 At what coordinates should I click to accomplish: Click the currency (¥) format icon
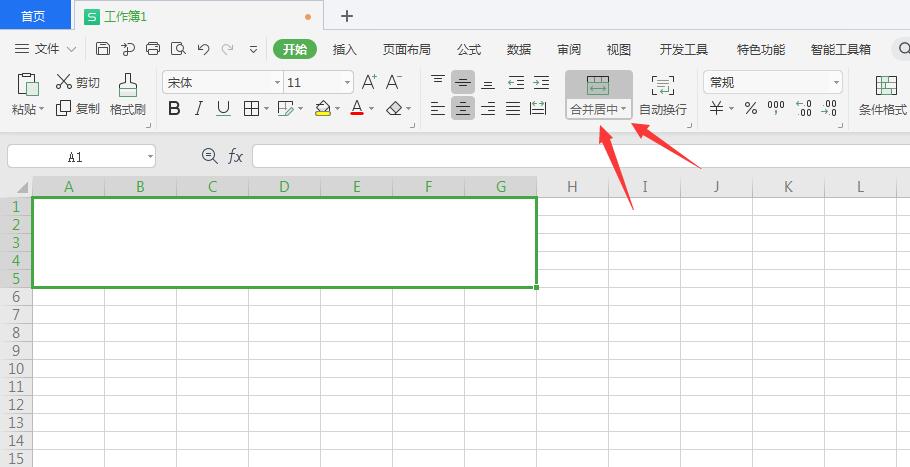coord(717,108)
